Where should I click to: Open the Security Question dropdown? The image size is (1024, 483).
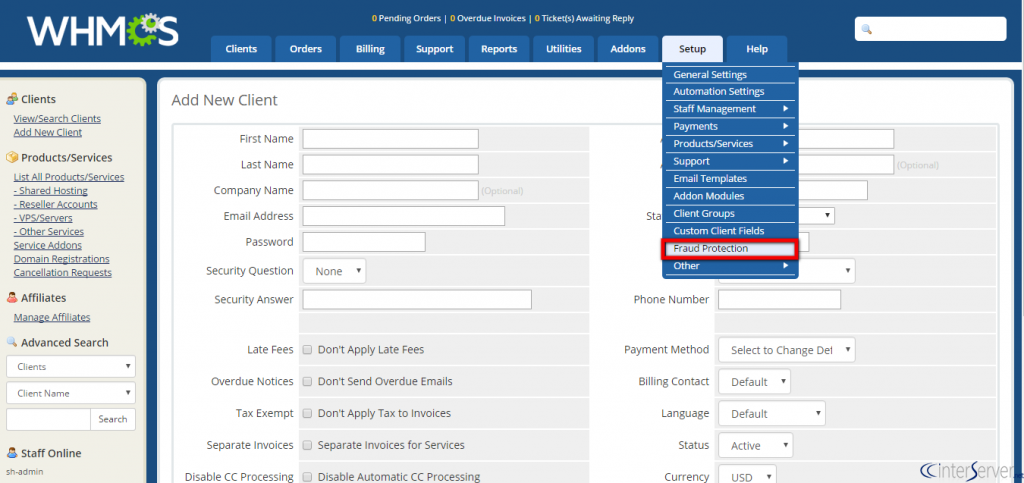[x=334, y=271]
